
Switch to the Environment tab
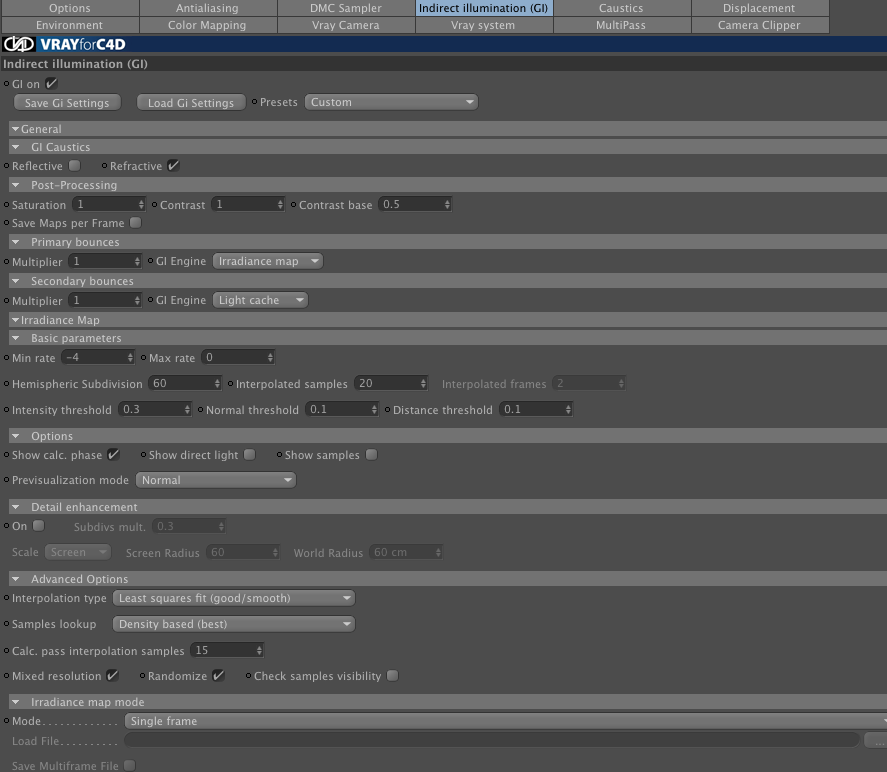[x=70, y=25]
